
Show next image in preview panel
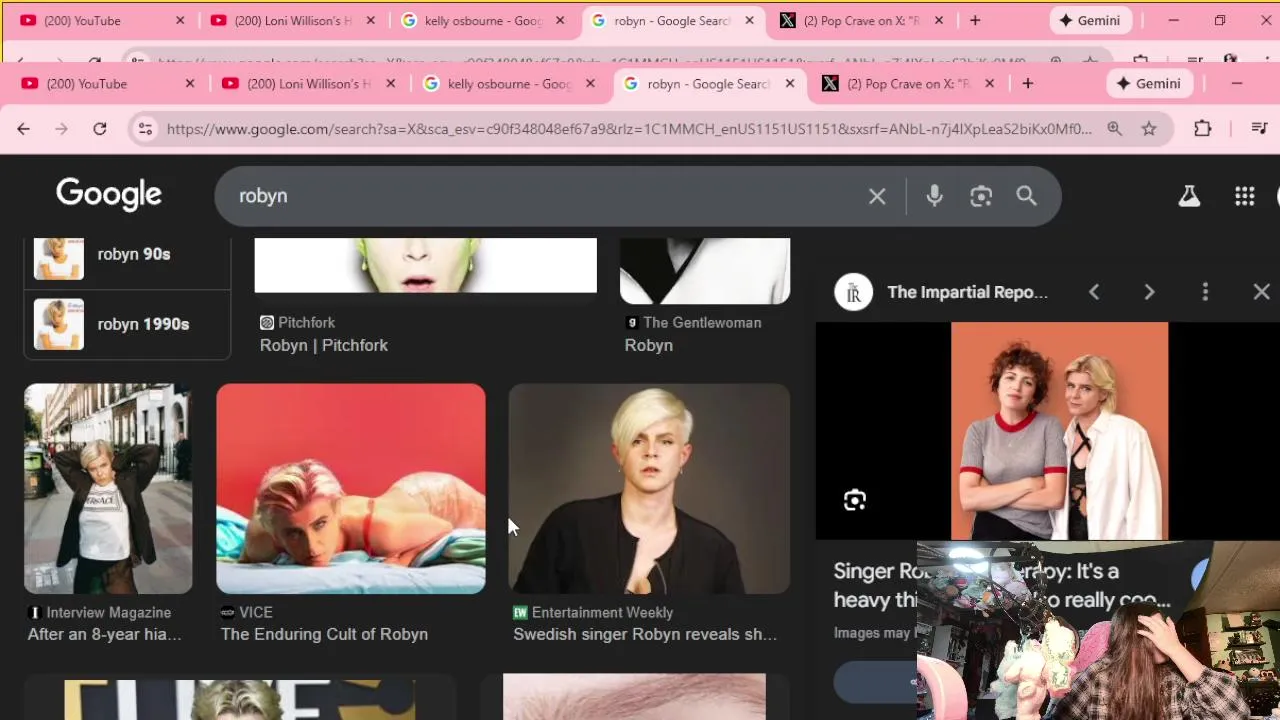click(1149, 292)
